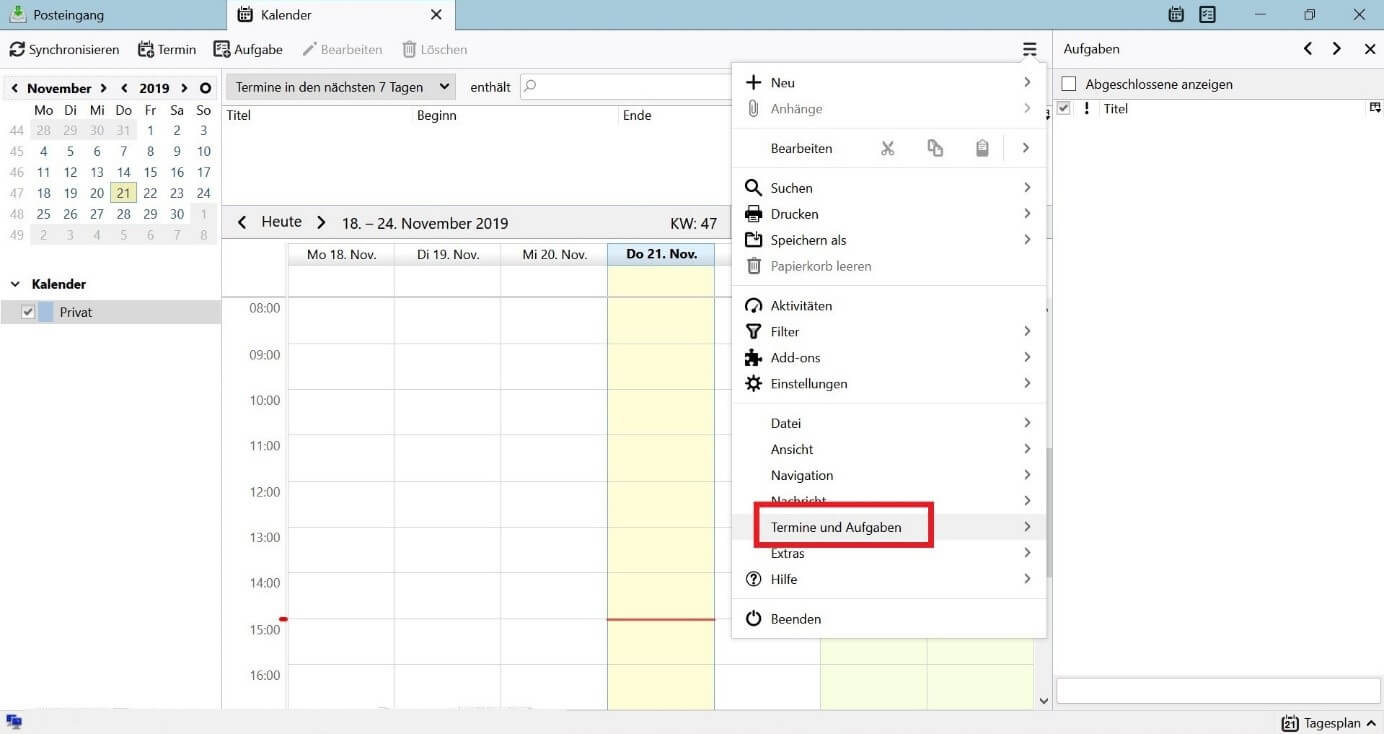The width and height of the screenshot is (1384, 734).
Task: Toggle the Tagesplan button in status bar
Action: pos(1329,723)
